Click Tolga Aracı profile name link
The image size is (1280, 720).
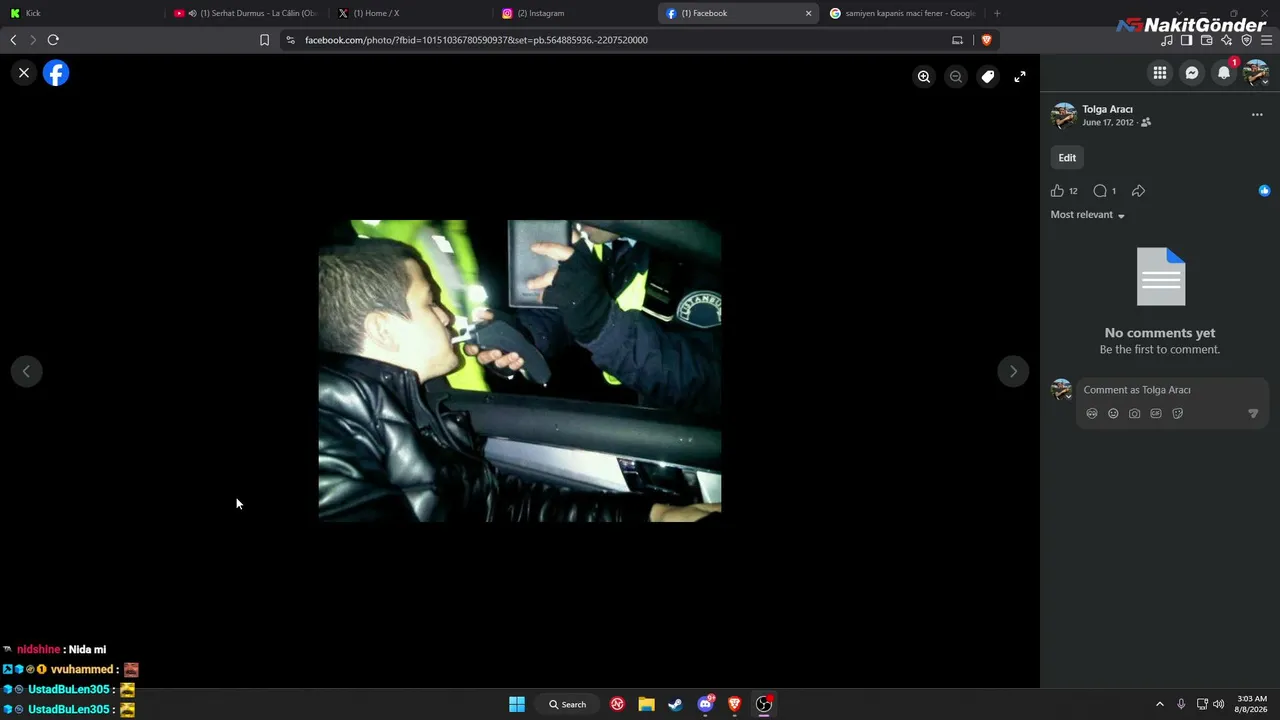1107,109
